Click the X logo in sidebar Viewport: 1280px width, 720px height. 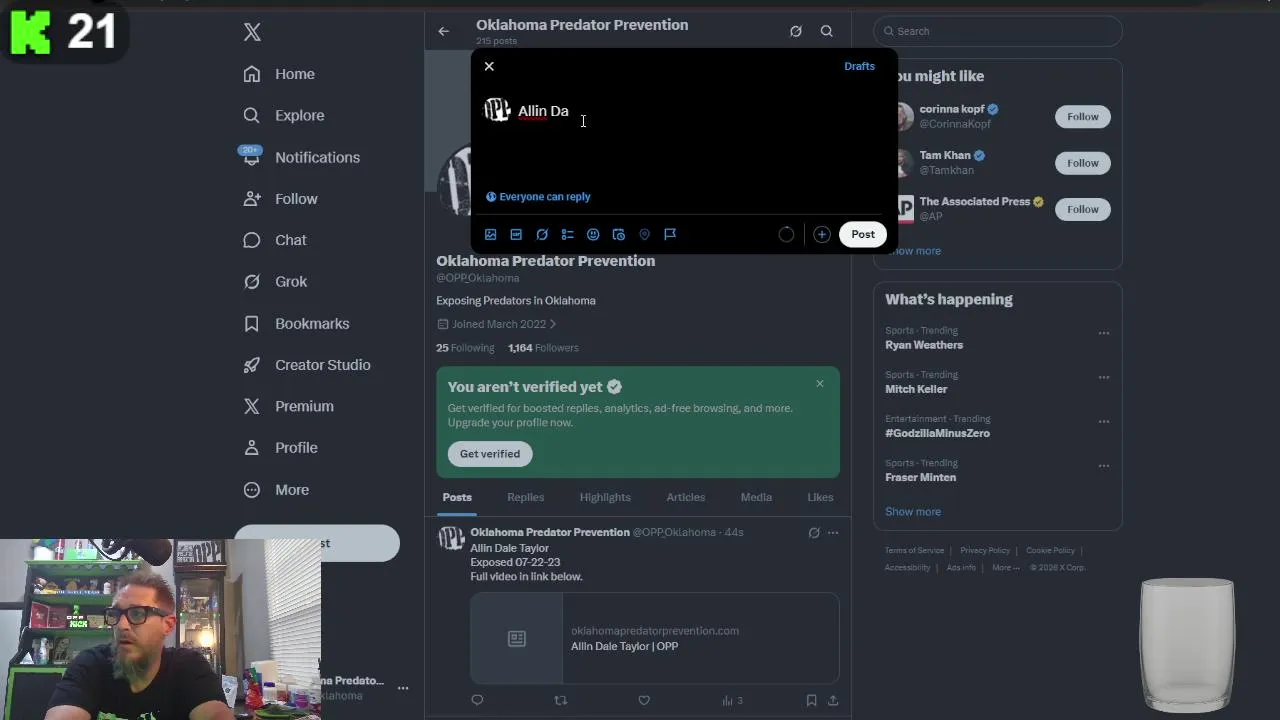click(252, 32)
